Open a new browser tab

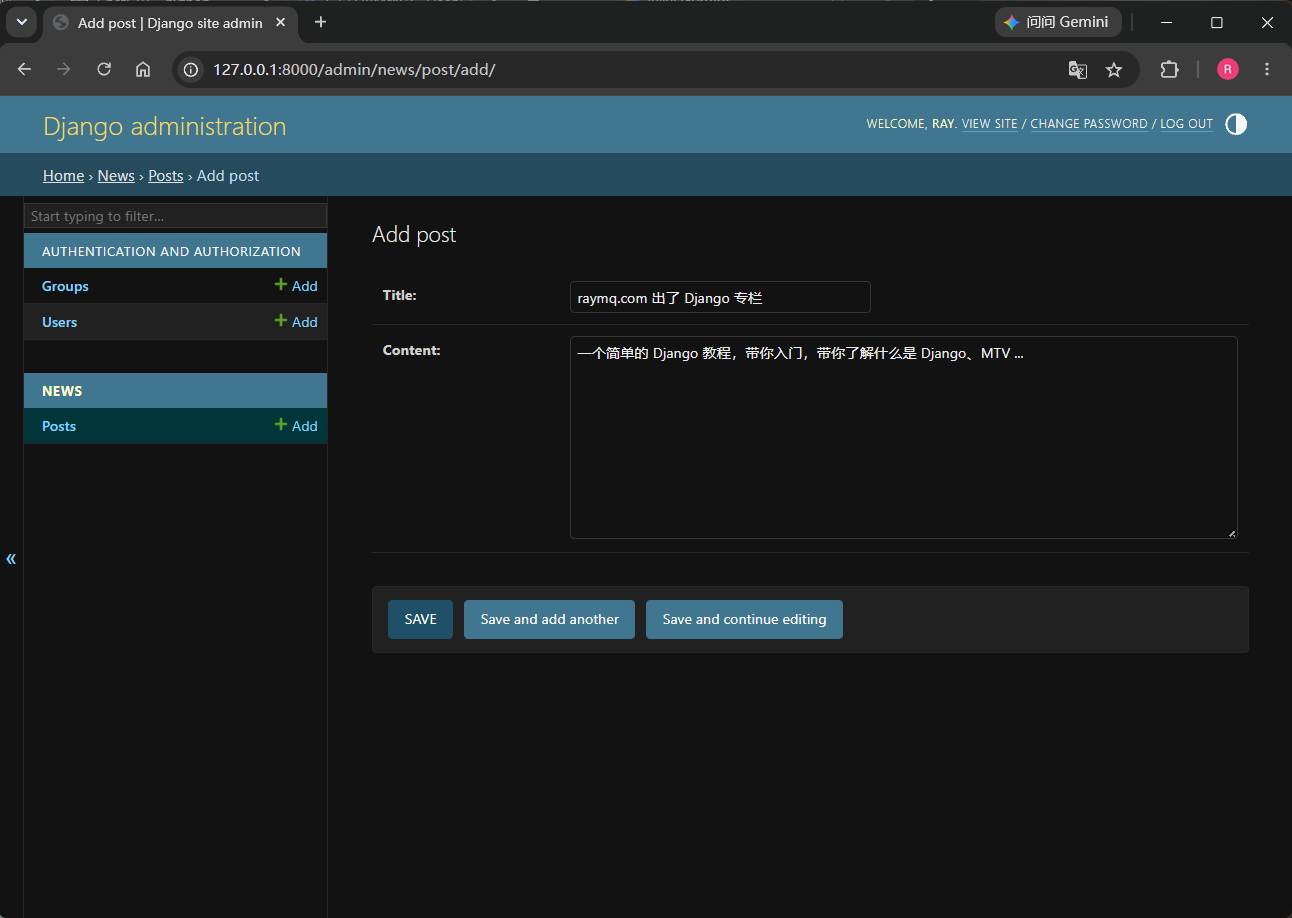320,22
